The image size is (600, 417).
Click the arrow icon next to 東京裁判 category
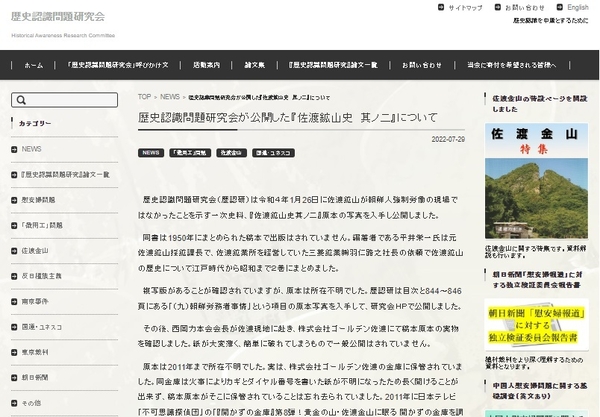[15, 352]
